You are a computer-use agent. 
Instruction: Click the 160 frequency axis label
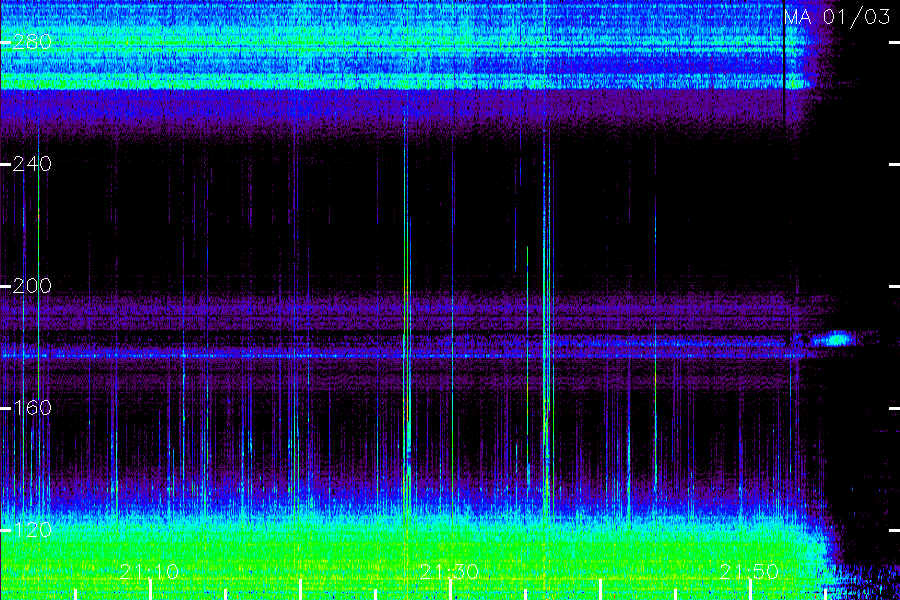(x=32, y=408)
